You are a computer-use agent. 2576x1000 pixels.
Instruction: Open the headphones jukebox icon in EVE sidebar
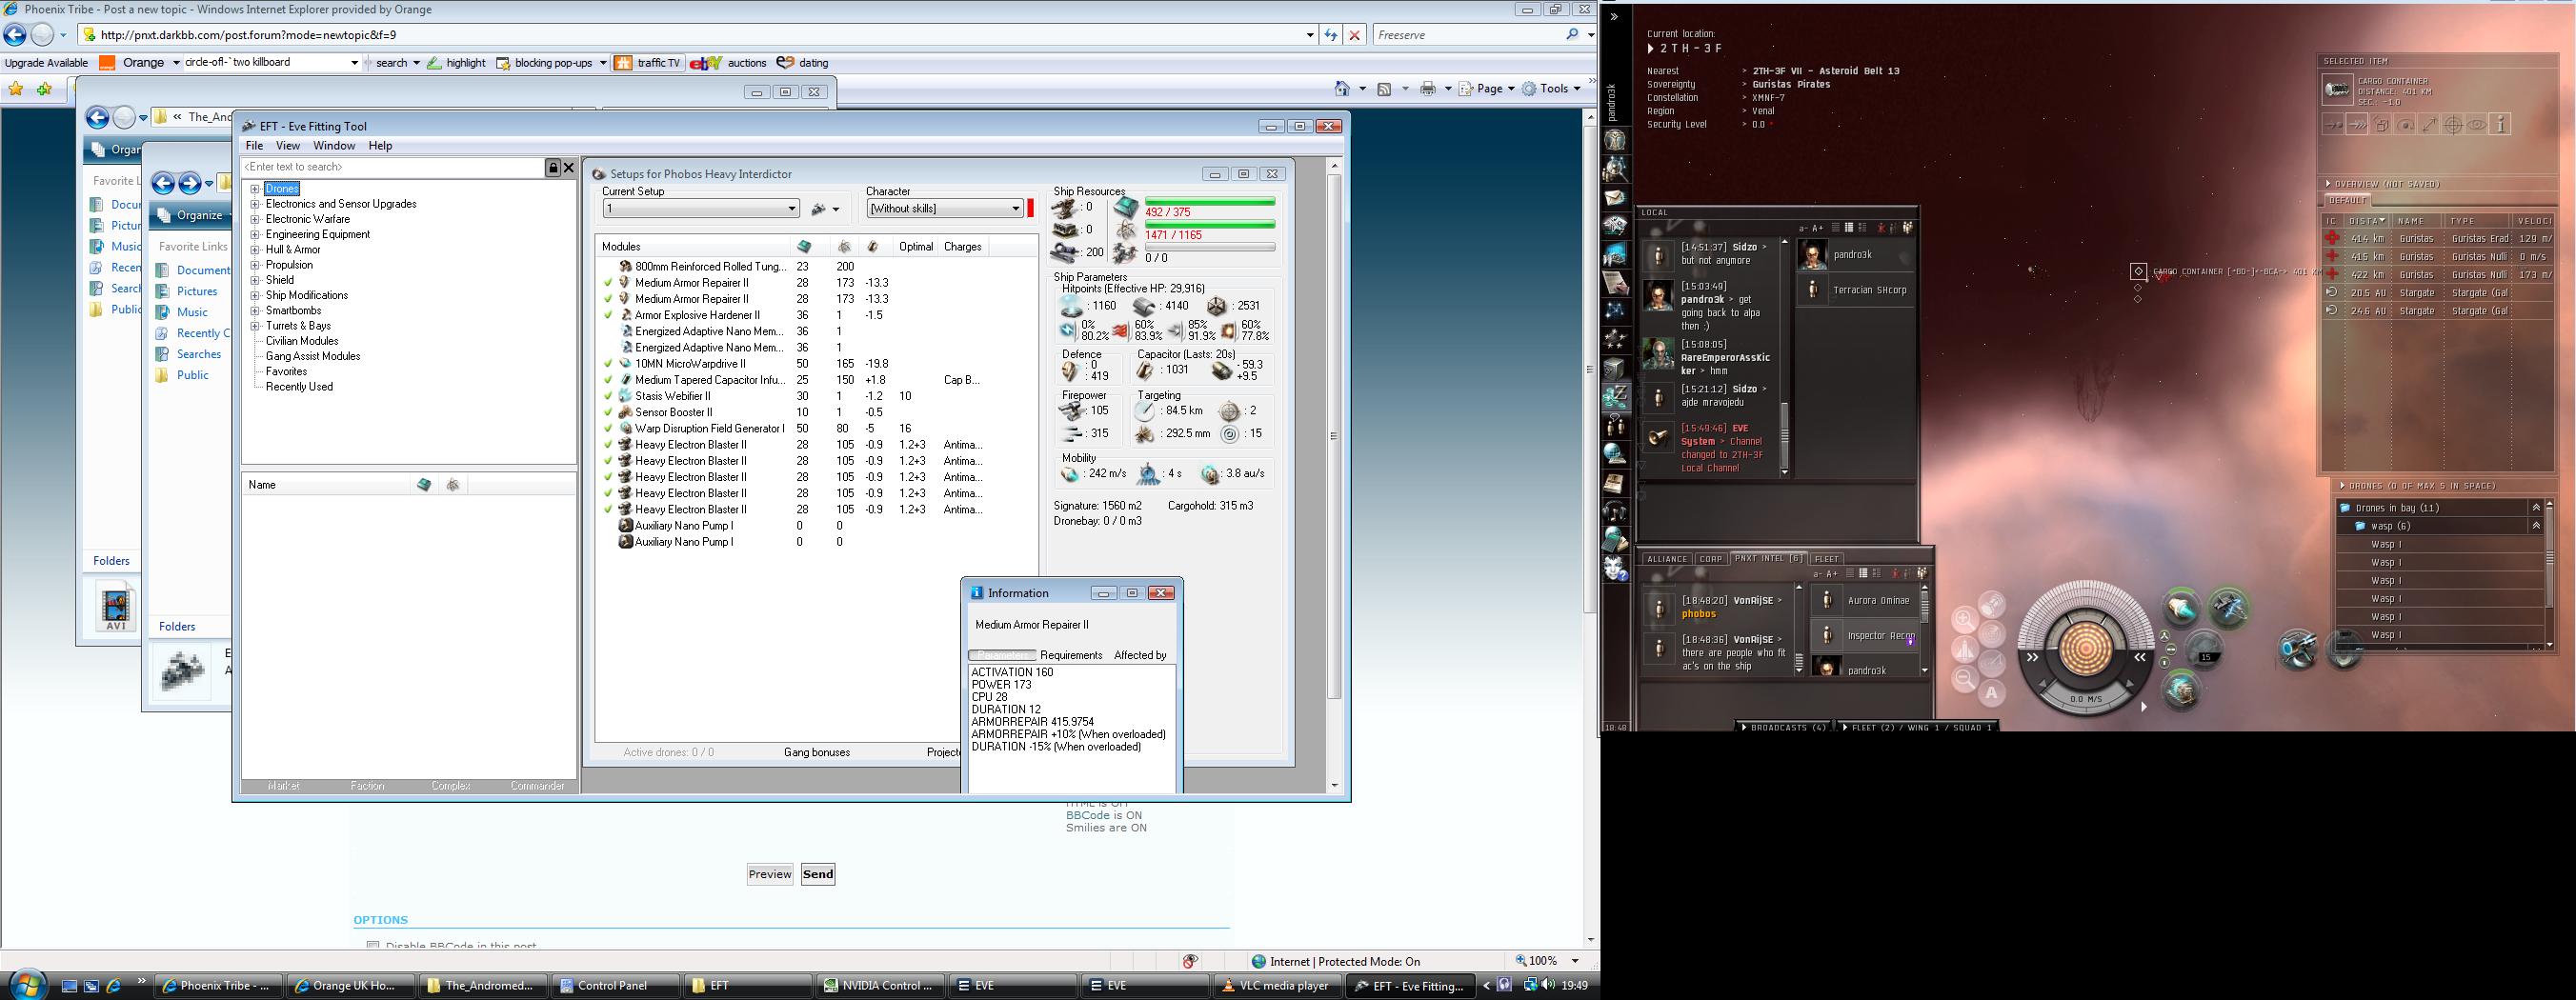(1615, 512)
